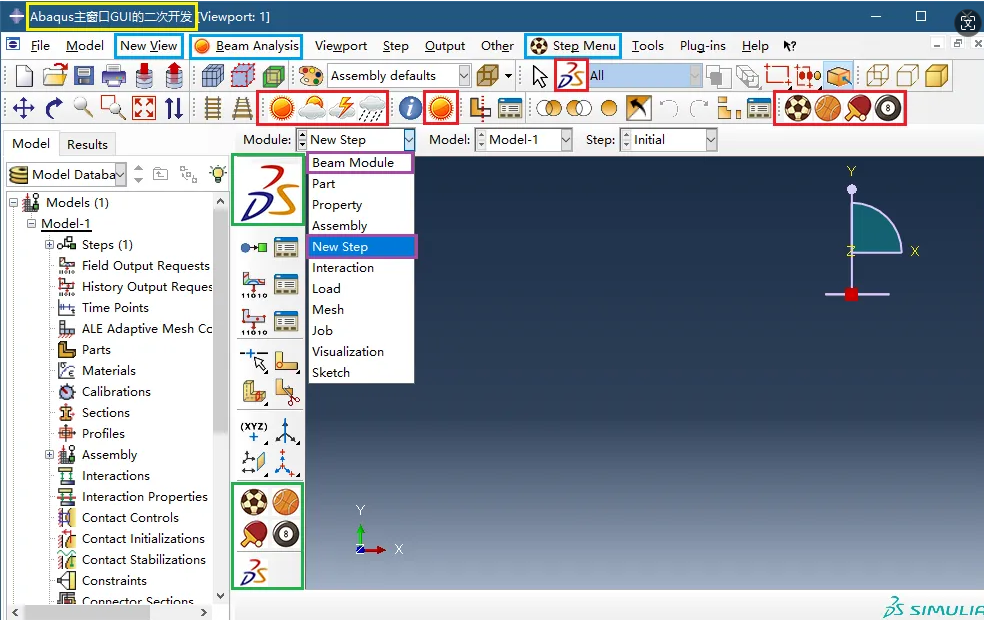Select Mesh in the module list
Screen dimensions: 984x620
[361, 309]
